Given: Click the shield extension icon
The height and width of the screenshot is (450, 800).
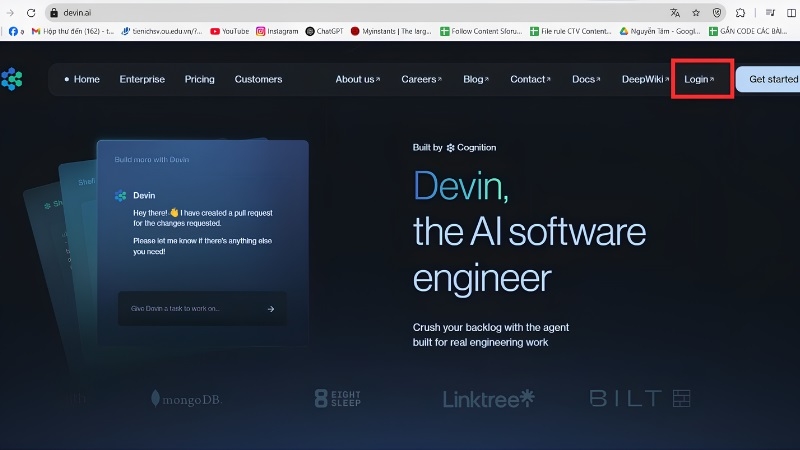Looking at the screenshot, I should pyautogui.click(x=717, y=13).
